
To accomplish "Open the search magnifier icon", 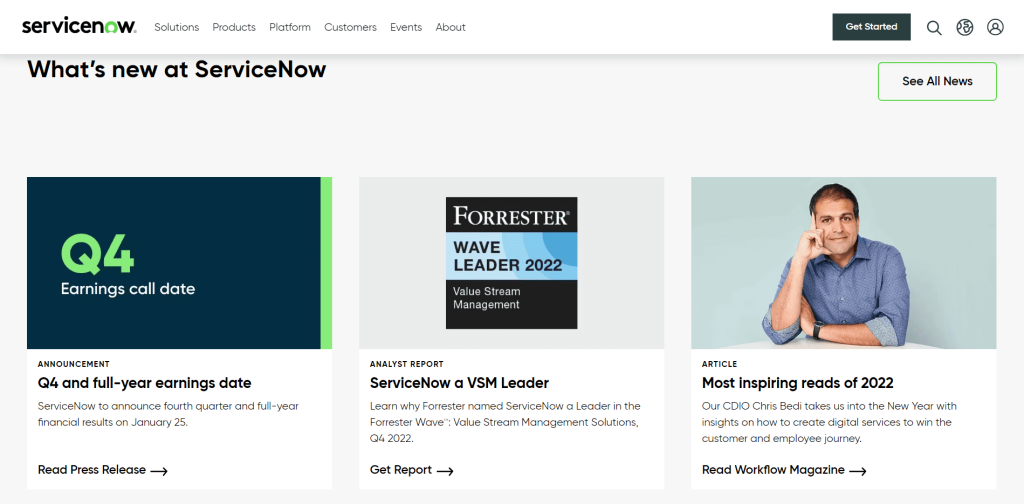I will tap(935, 27).
